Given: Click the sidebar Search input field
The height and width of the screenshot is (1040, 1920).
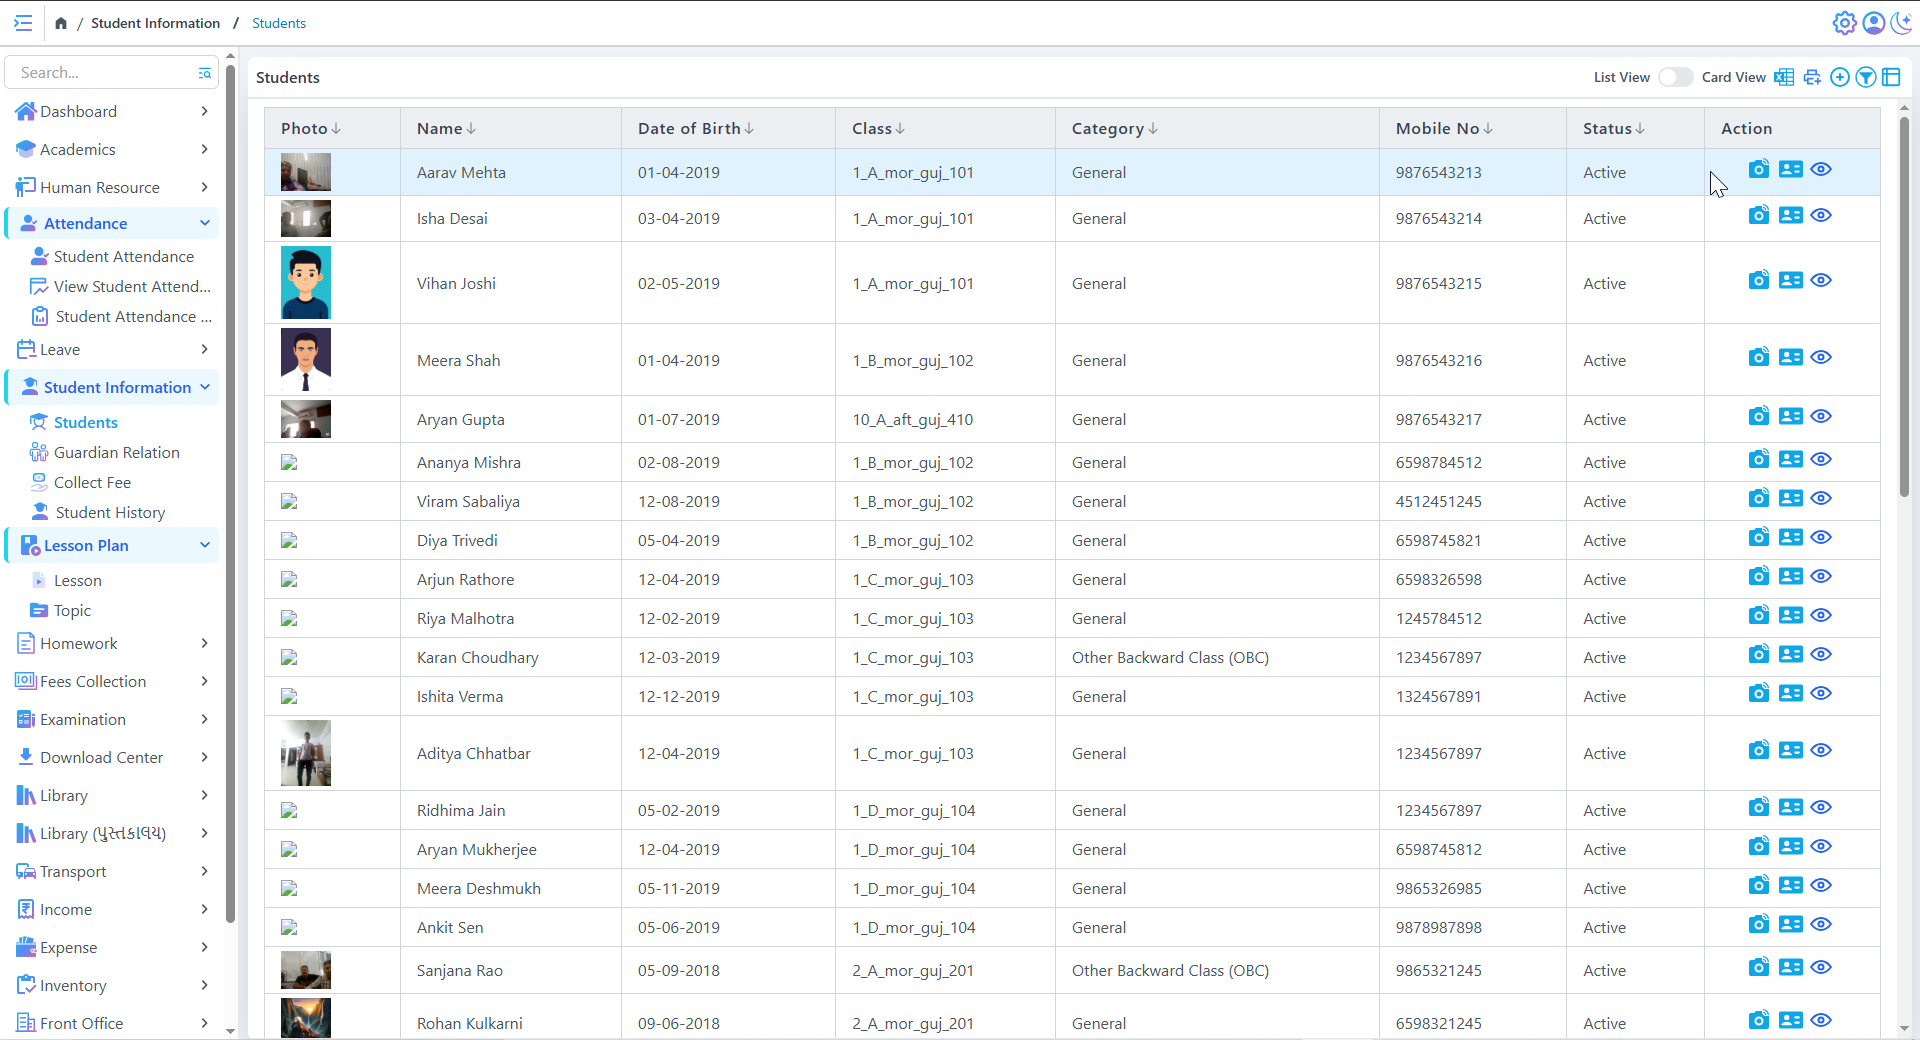Looking at the screenshot, I should pyautogui.click(x=105, y=73).
